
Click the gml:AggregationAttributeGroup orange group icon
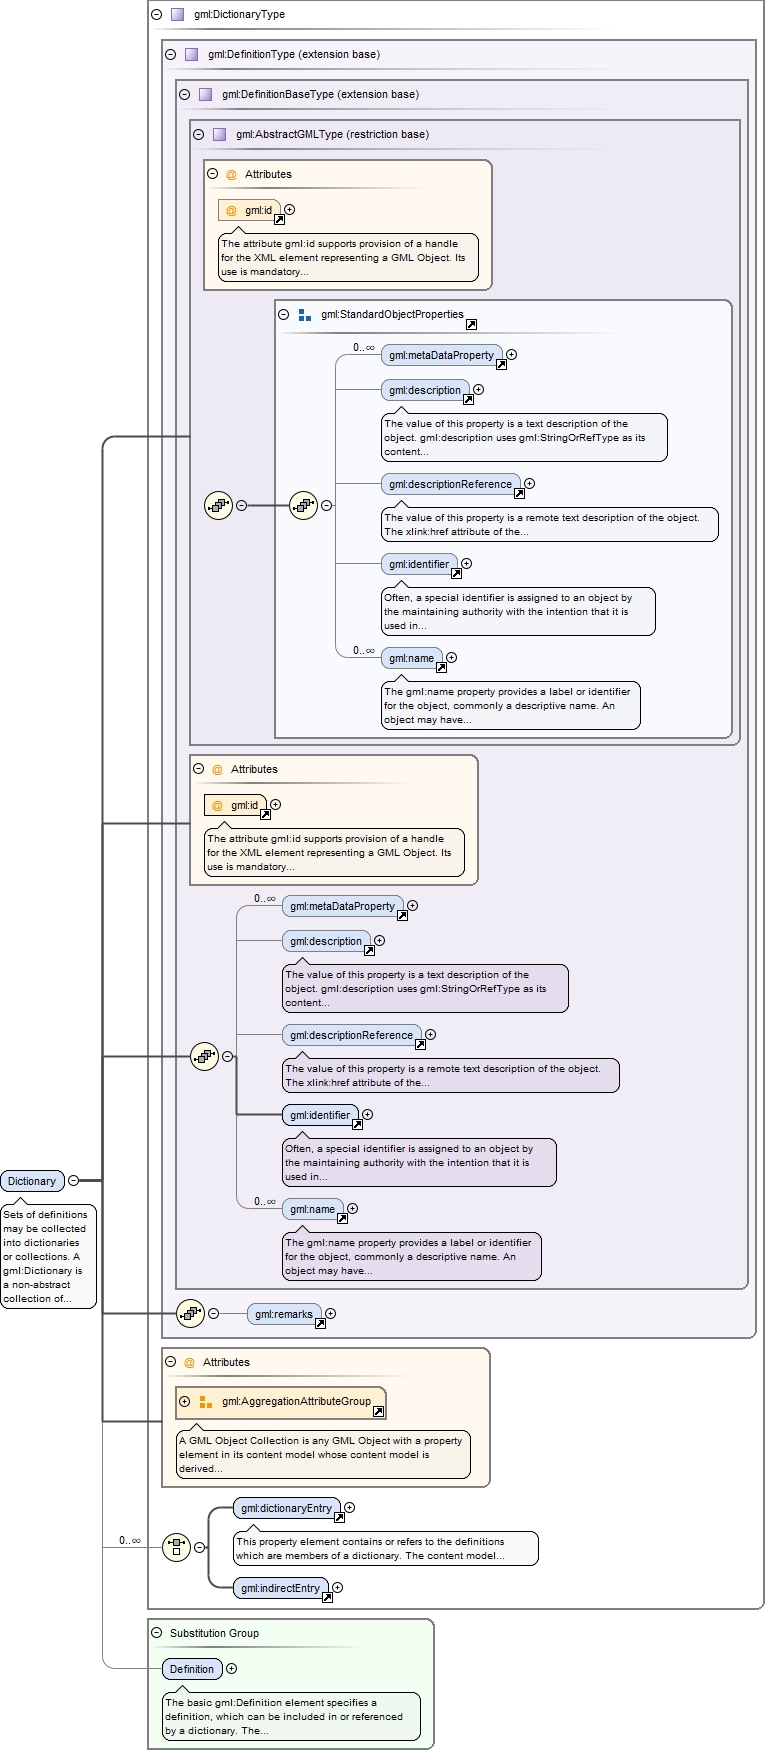205,1402
